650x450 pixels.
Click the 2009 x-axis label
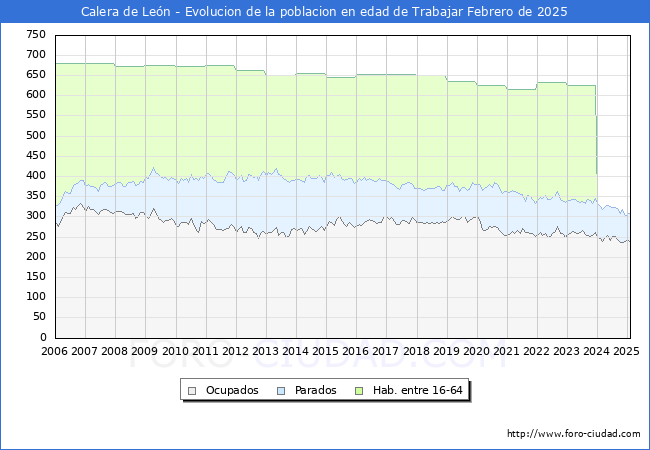[x=144, y=351]
